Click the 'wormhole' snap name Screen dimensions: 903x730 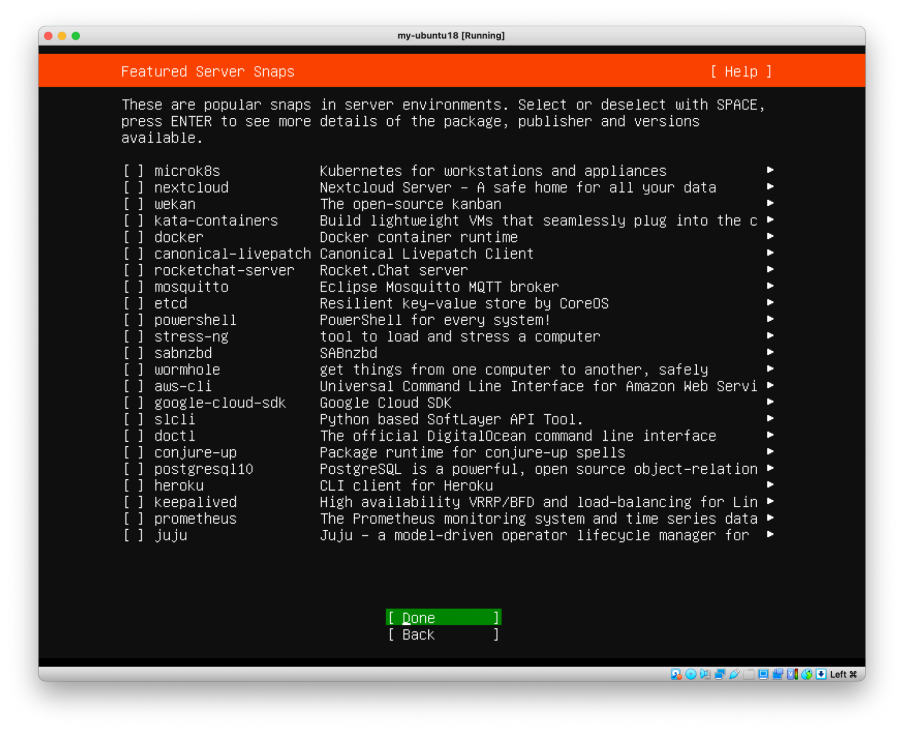[187, 370]
